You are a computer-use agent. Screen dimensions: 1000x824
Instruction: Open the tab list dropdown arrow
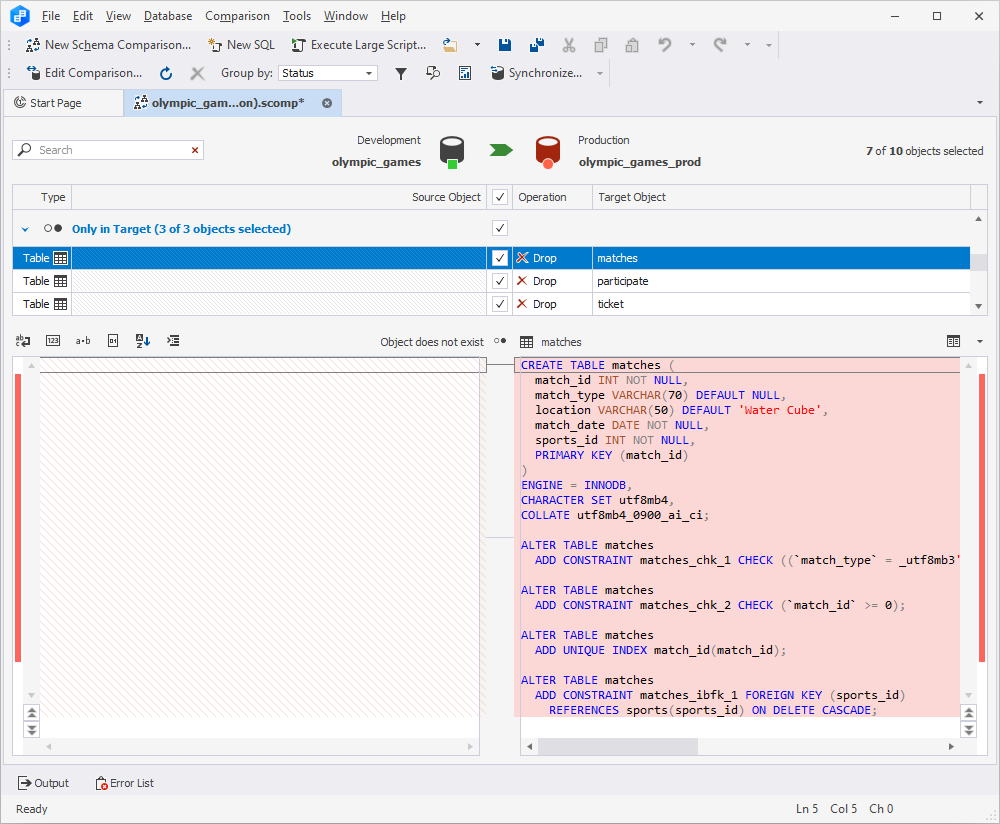pos(980,103)
